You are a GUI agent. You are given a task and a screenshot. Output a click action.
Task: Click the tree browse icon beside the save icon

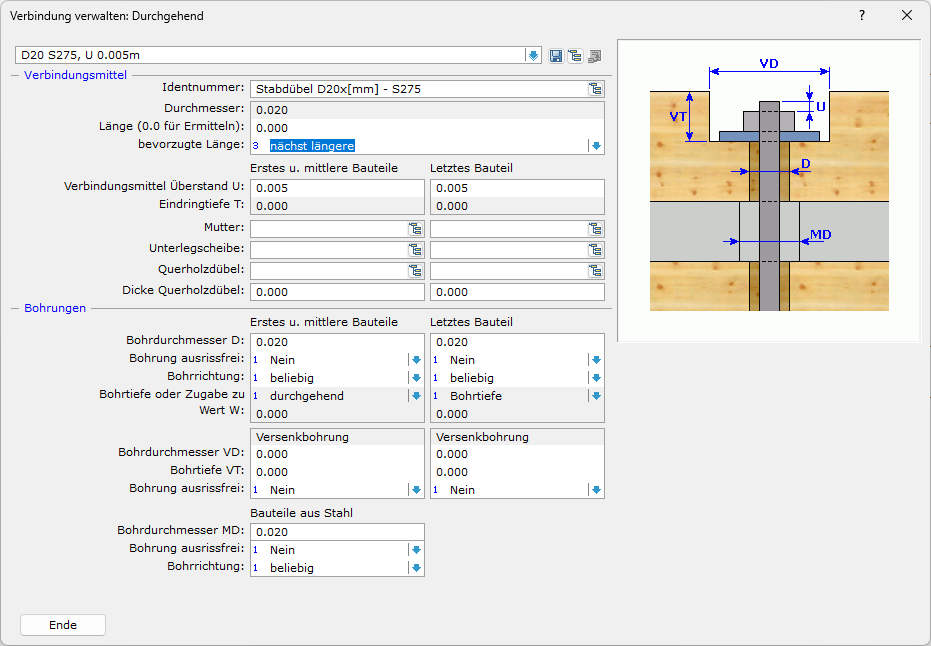point(575,56)
